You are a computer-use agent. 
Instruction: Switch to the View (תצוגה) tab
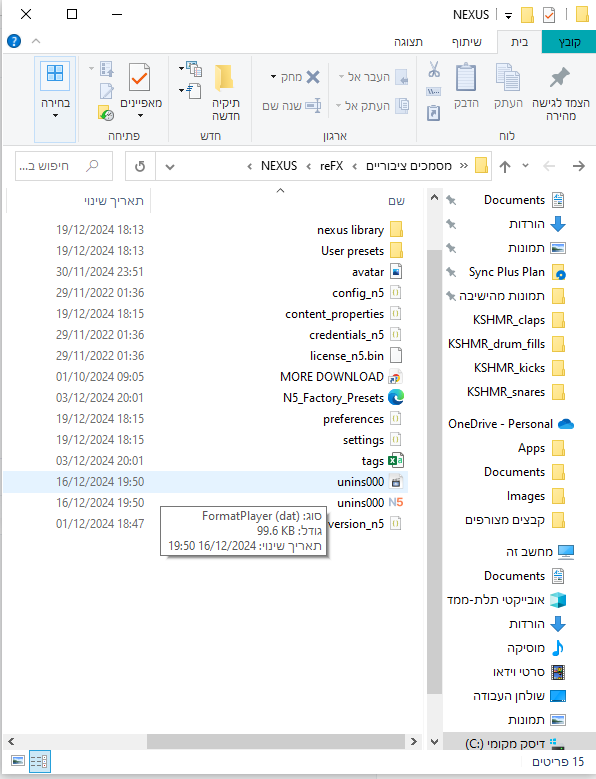pyautogui.click(x=408, y=42)
